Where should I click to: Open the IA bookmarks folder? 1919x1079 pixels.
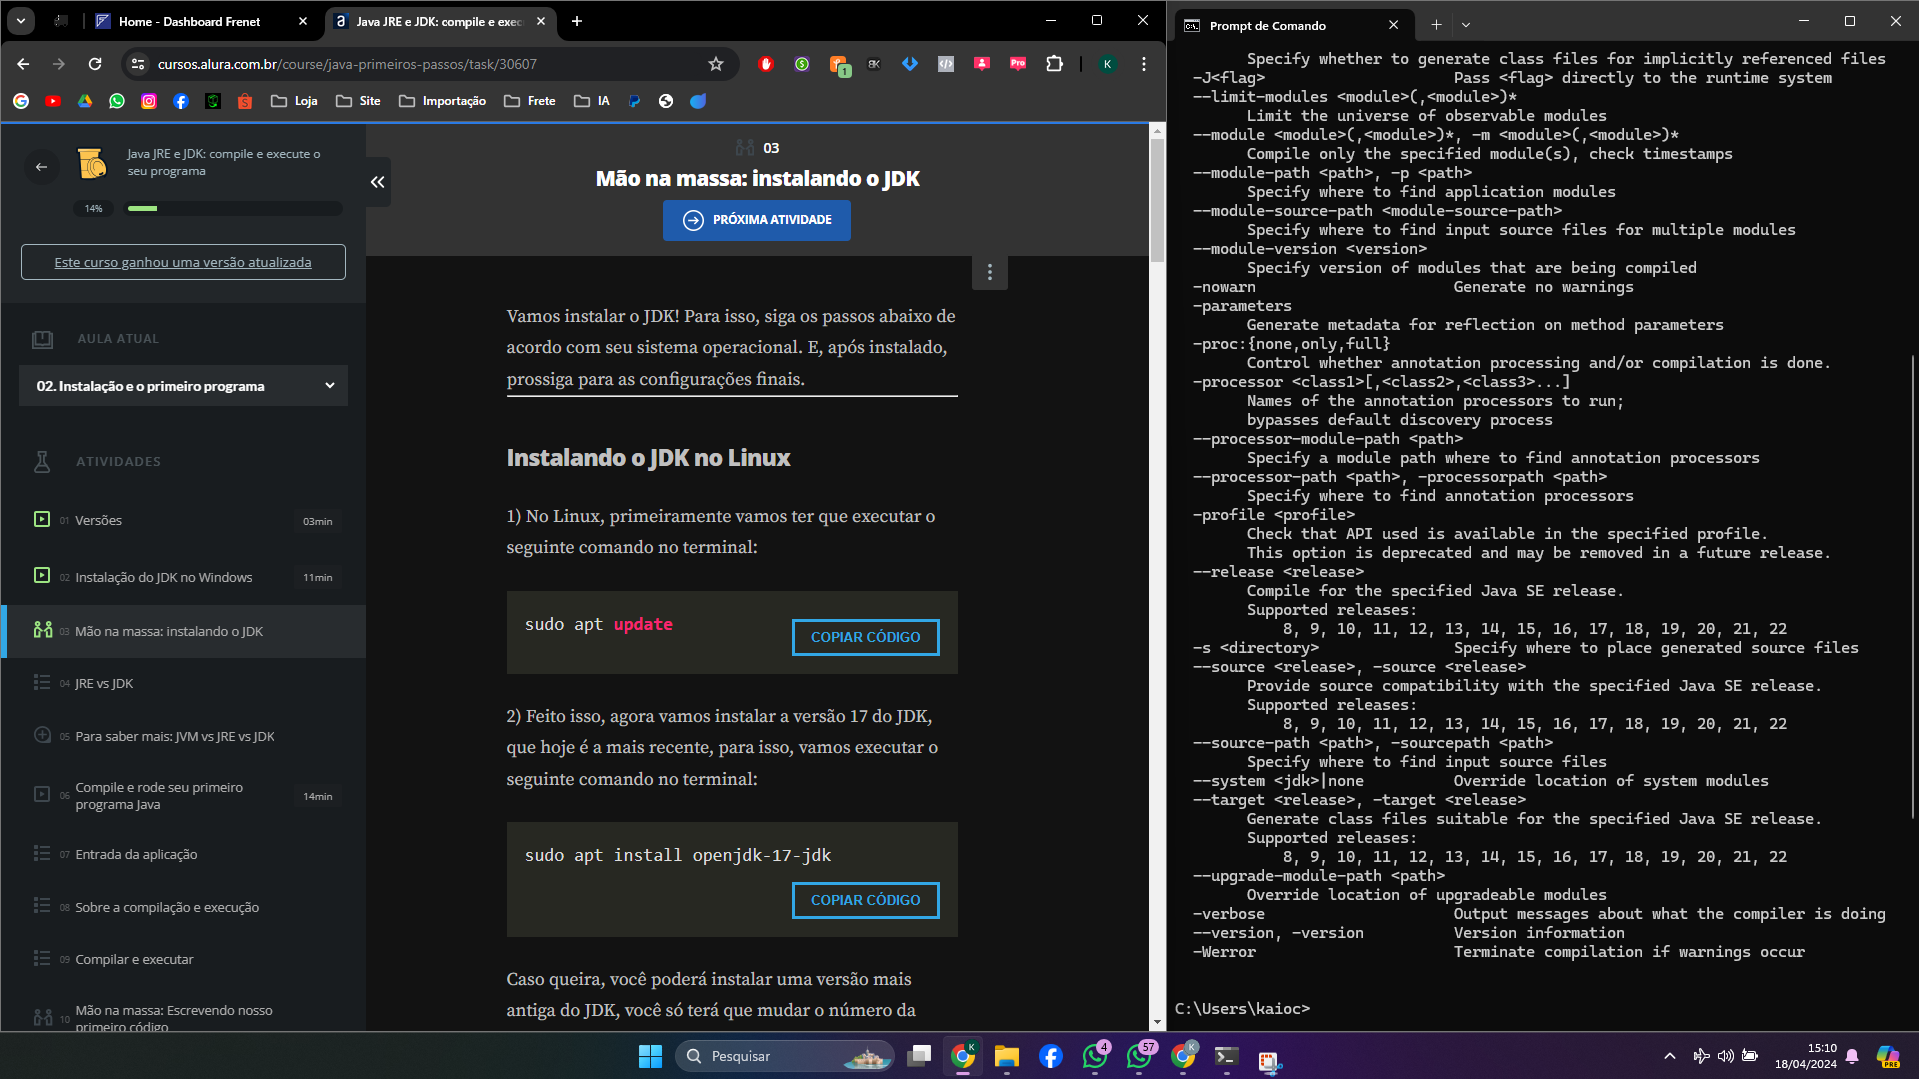[x=592, y=101]
